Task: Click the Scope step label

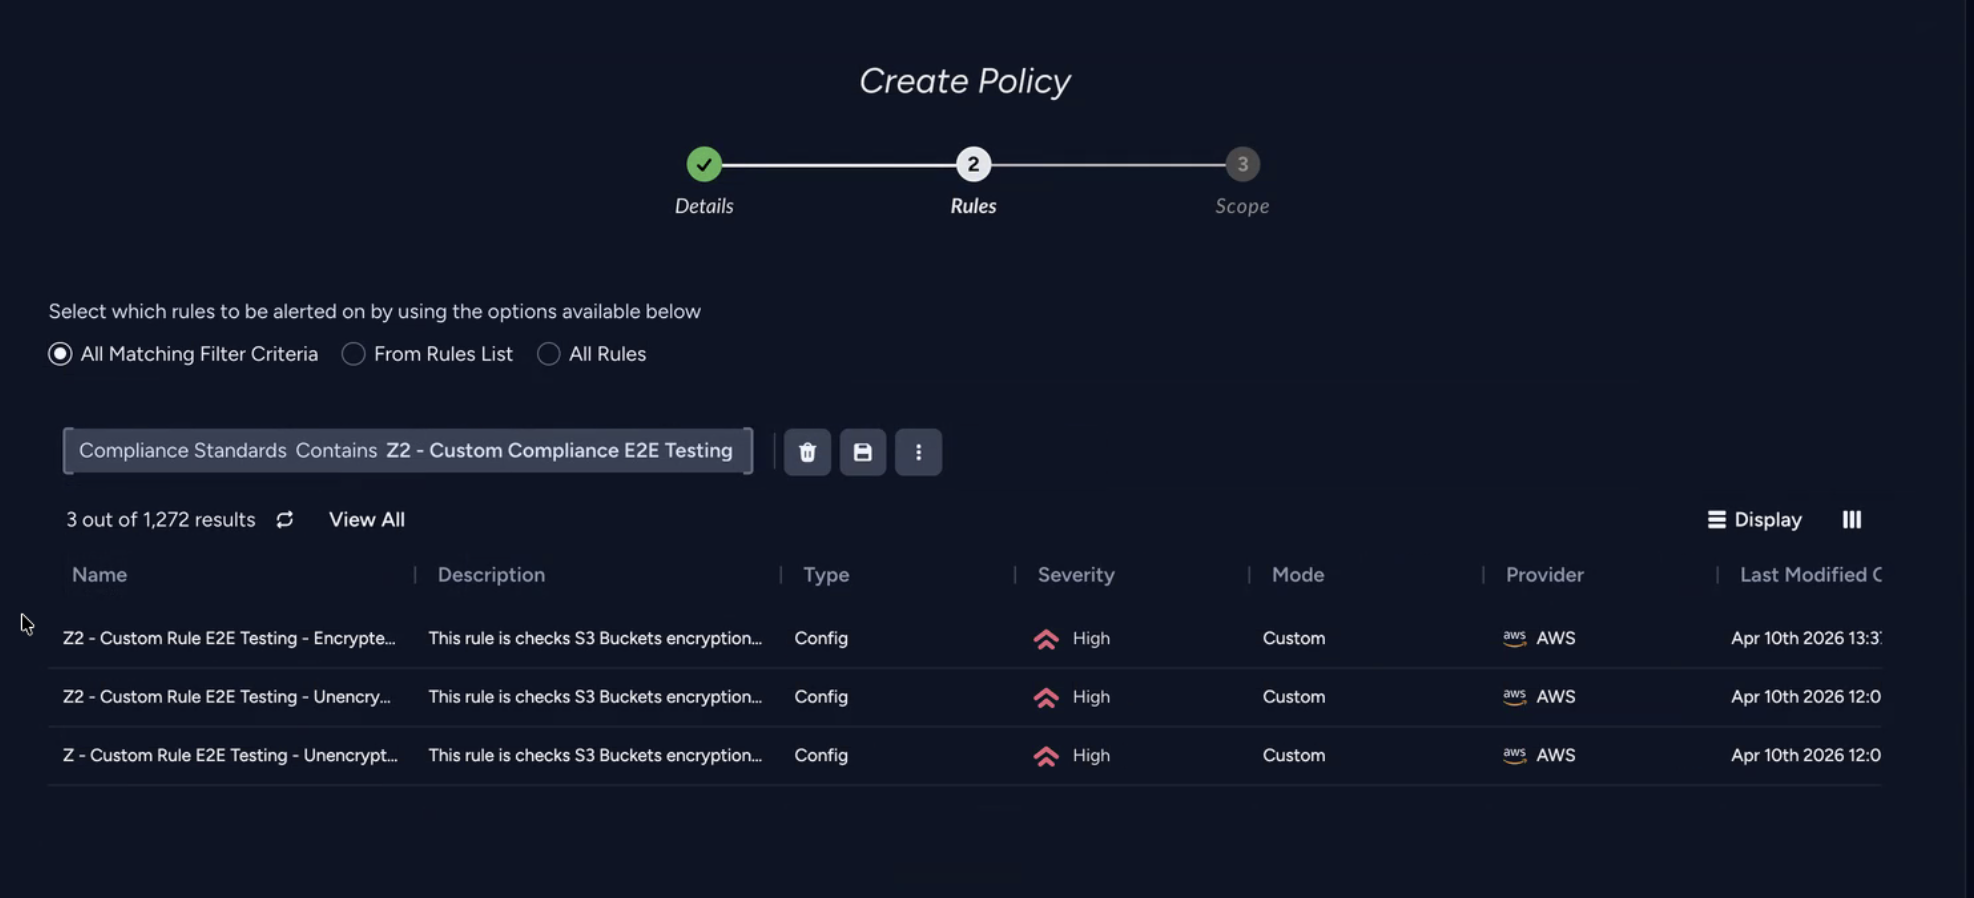Action: pyautogui.click(x=1242, y=206)
